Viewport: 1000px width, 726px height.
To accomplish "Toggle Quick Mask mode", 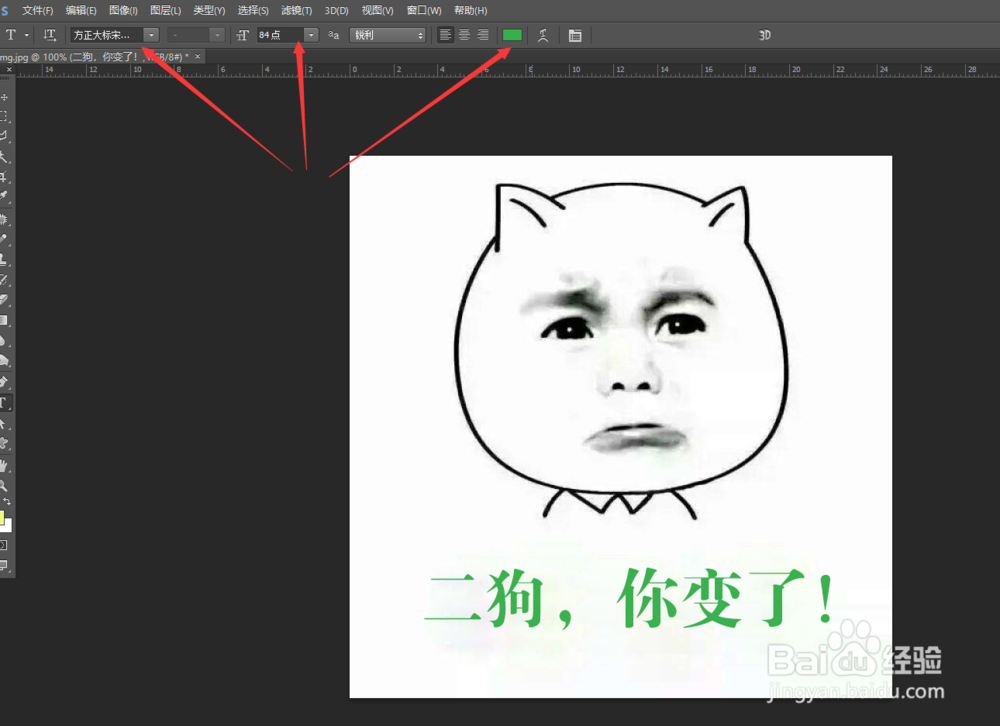I will tap(4, 545).
